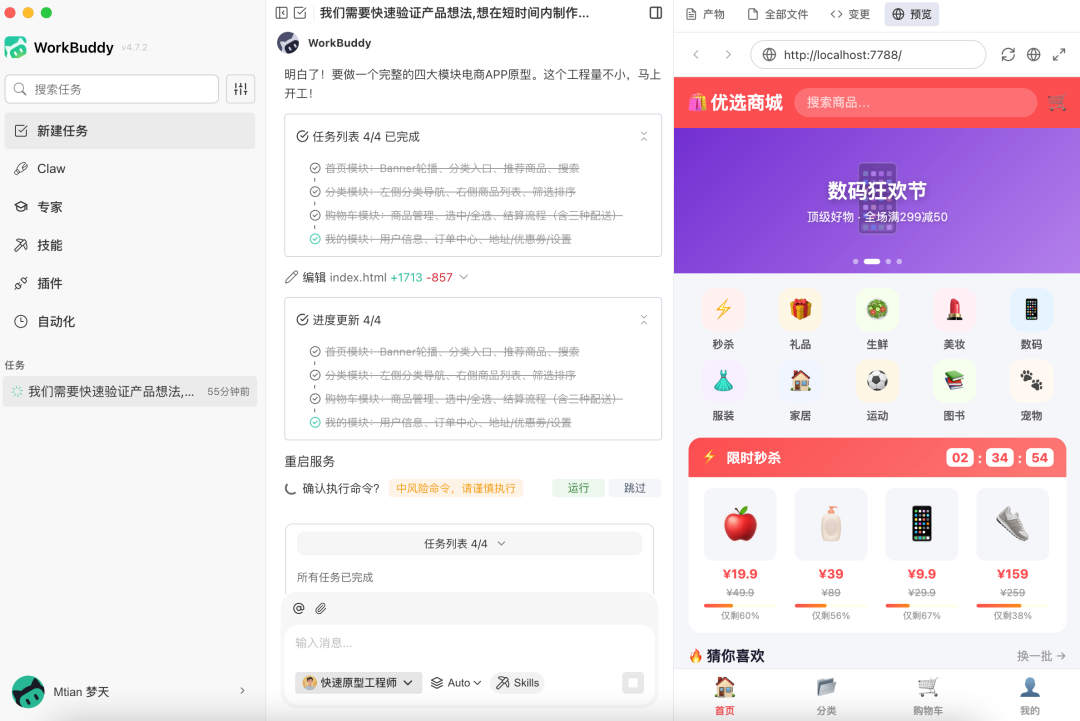Open the ¥9.9 phone product thumbnail

[x=922, y=524]
